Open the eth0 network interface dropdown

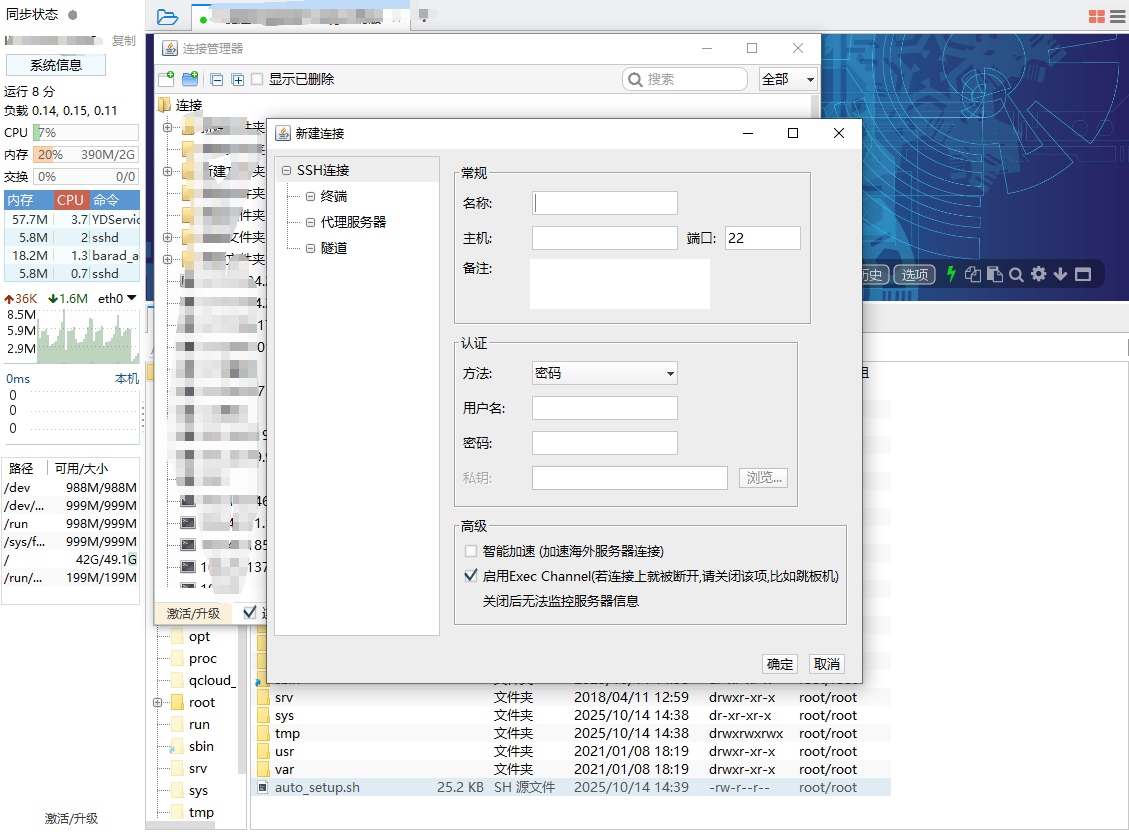pos(131,298)
